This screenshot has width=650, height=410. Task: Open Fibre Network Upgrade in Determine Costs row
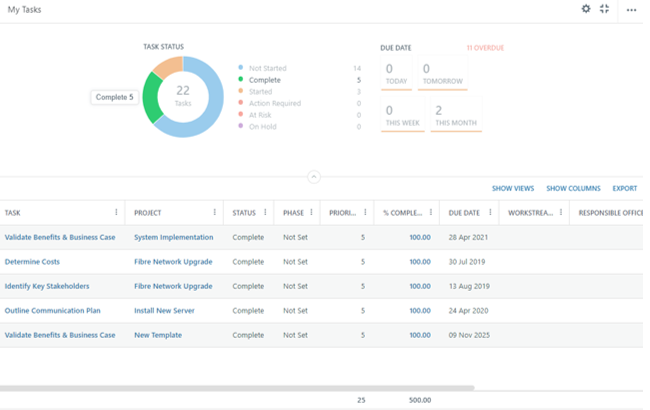coord(173,262)
